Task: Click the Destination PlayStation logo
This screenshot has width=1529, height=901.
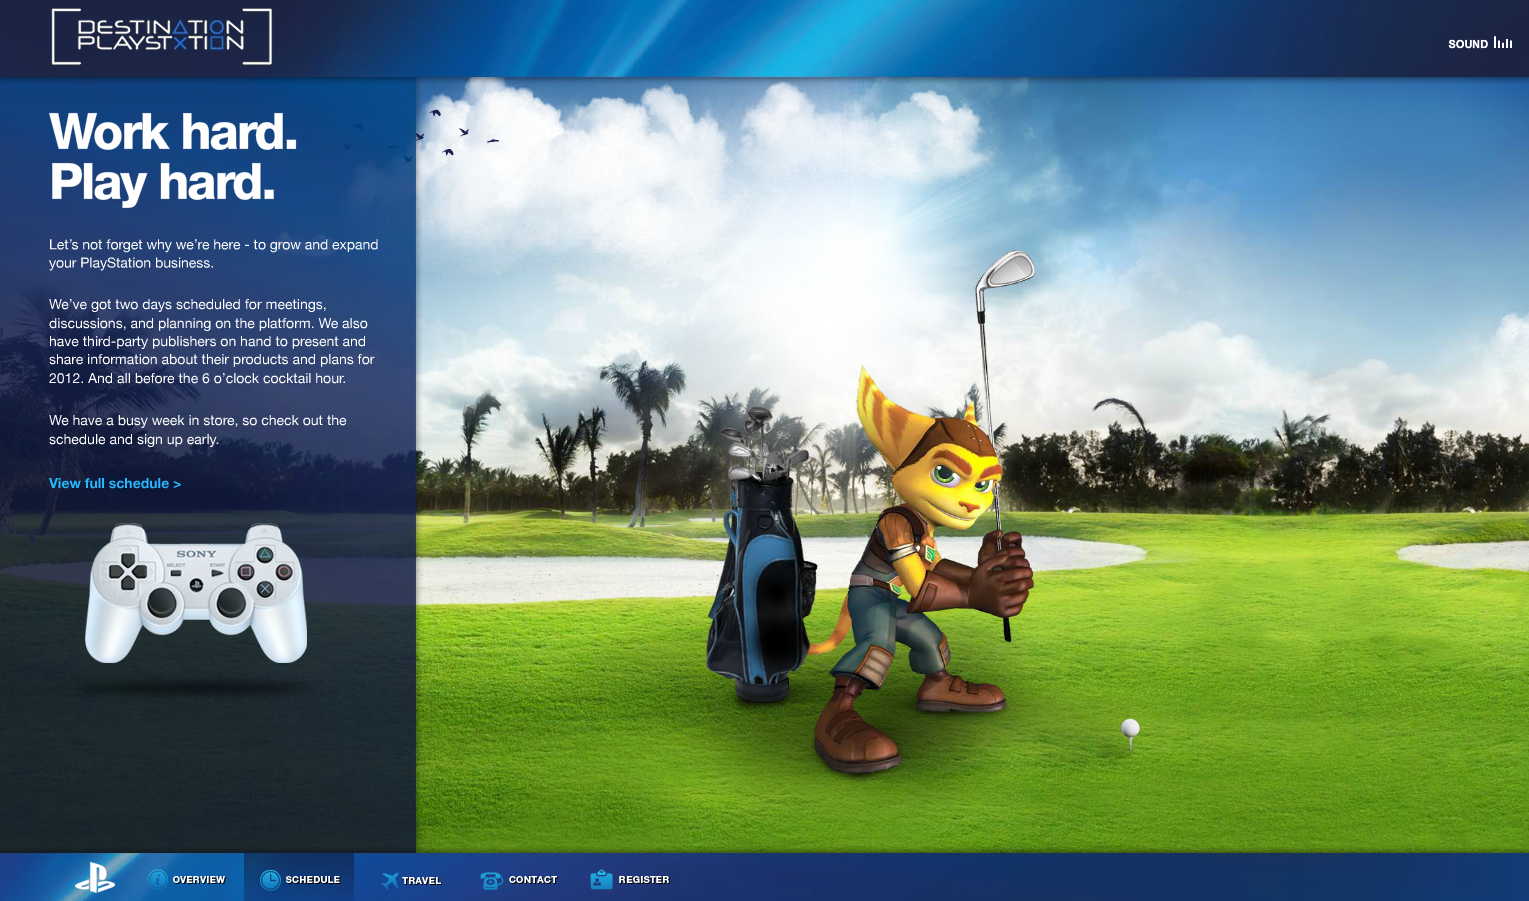Action: point(161,36)
